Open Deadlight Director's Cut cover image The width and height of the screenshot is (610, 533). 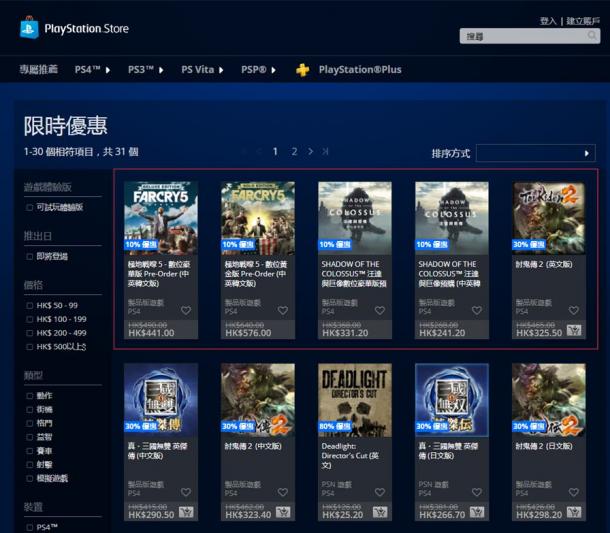355,400
